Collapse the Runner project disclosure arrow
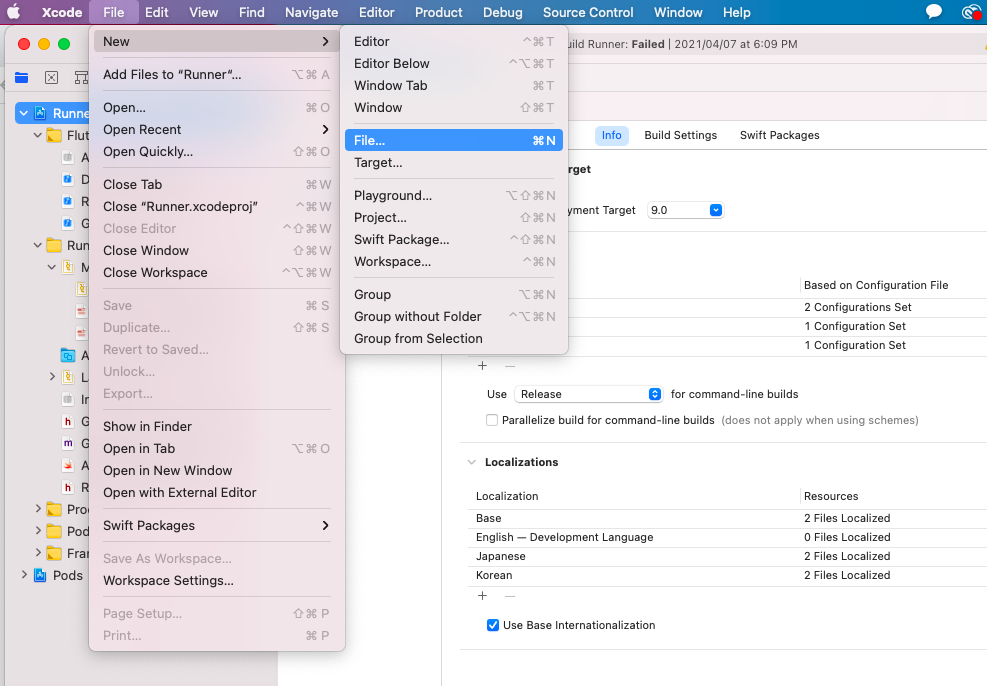Screen dimensions: 987x686 [x=23, y=113]
